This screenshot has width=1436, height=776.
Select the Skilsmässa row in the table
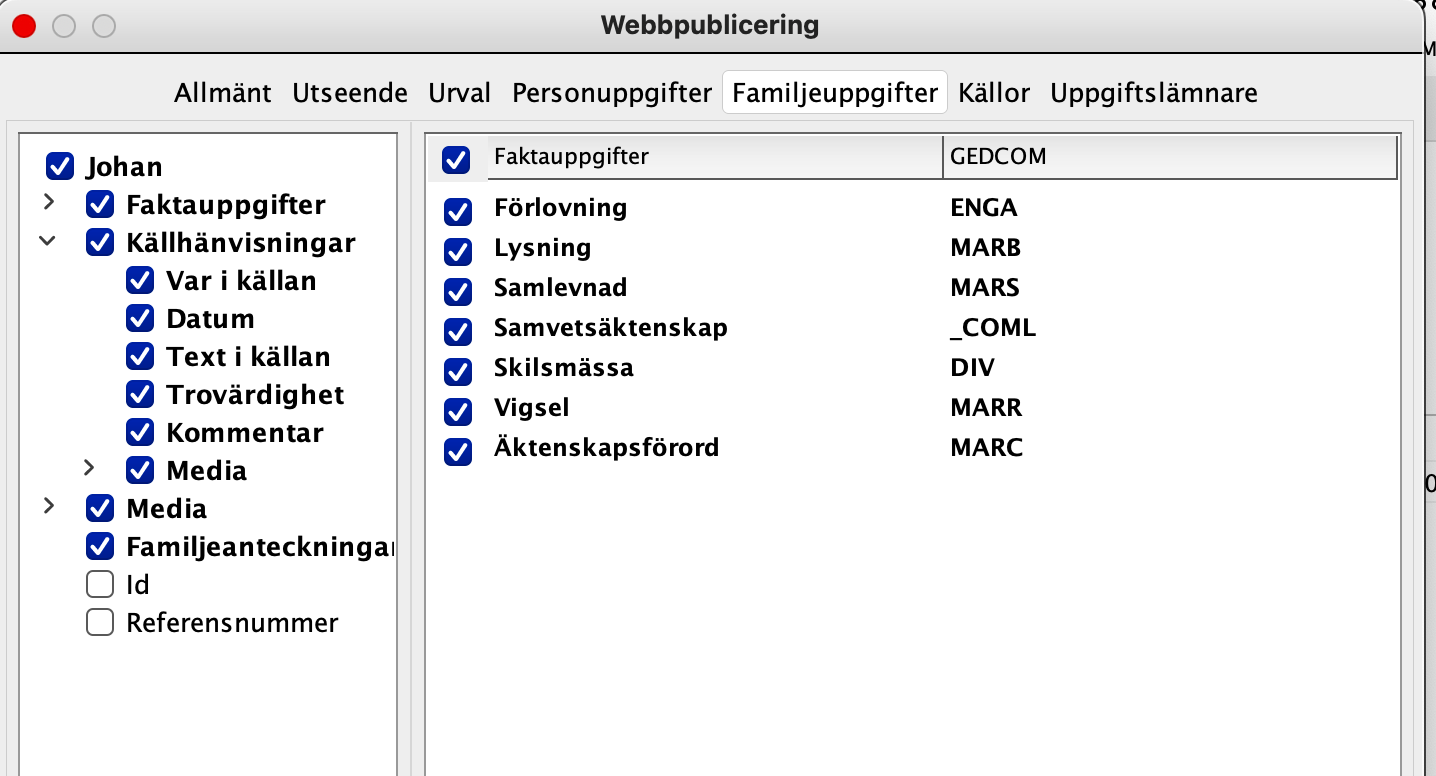click(x=913, y=368)
